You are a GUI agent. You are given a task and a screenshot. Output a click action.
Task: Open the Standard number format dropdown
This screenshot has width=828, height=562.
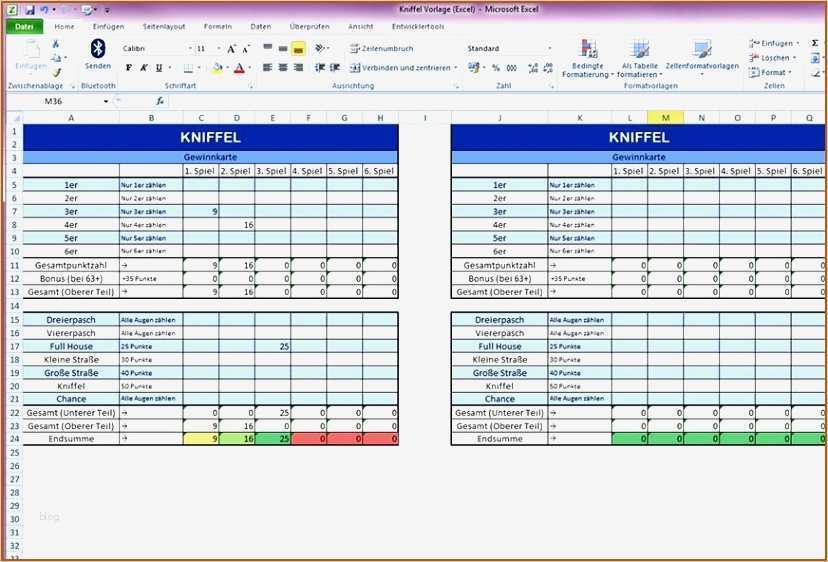[550, 49]
